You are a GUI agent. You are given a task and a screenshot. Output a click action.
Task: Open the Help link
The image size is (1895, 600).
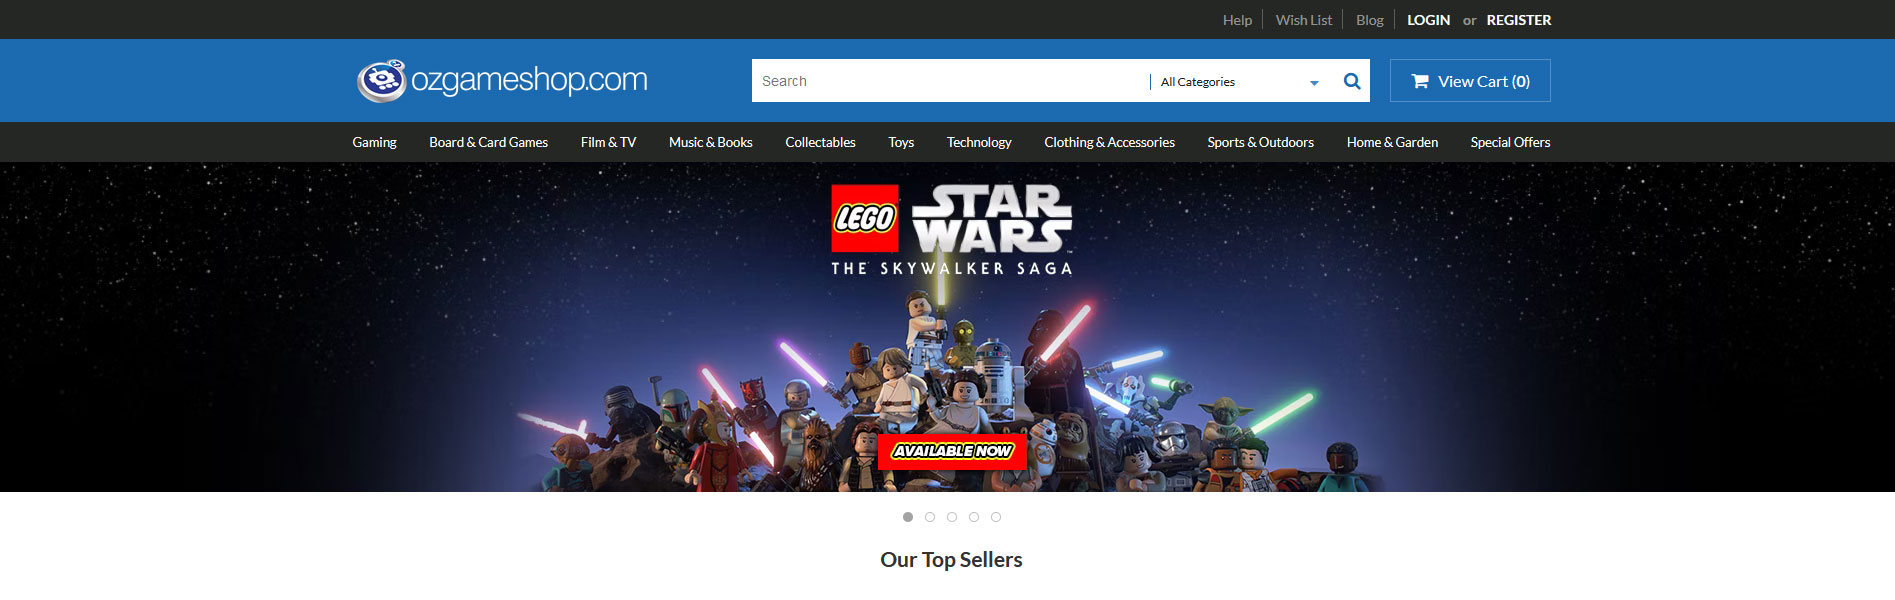[1237, 20]
